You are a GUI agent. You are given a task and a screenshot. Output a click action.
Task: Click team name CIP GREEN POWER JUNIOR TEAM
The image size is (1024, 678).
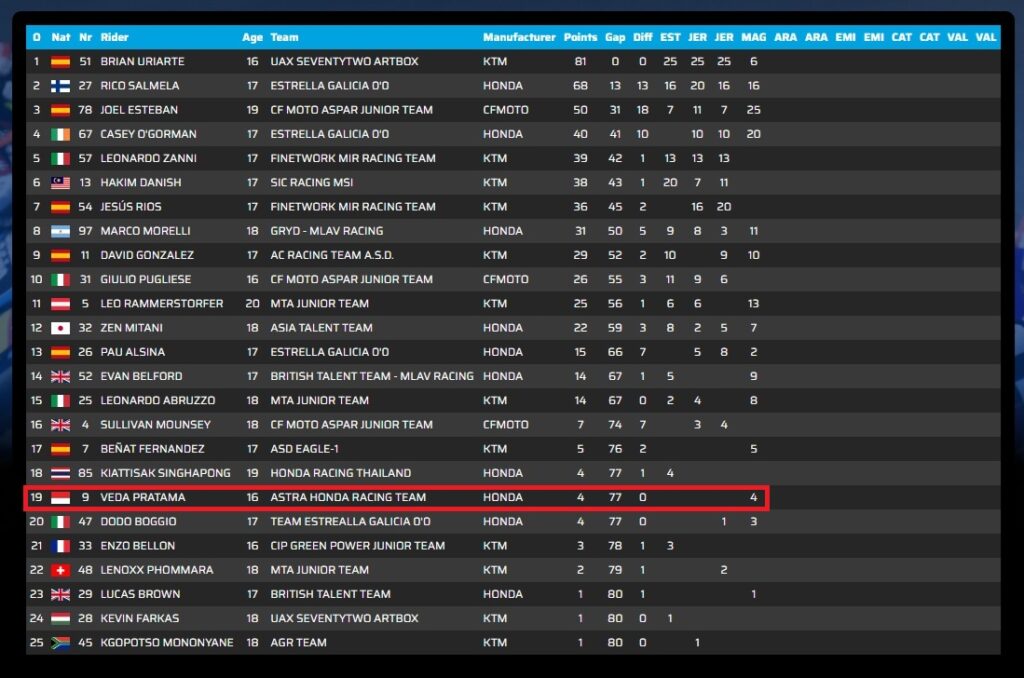pyautogui.click(x=357, y=545)
